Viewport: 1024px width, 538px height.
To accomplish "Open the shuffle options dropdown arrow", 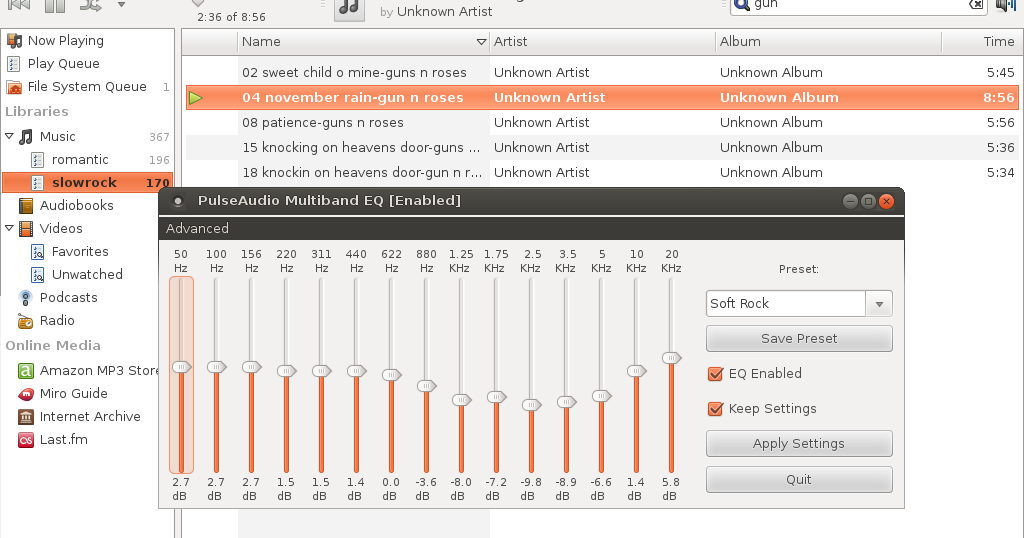I will tap(121, 5).
